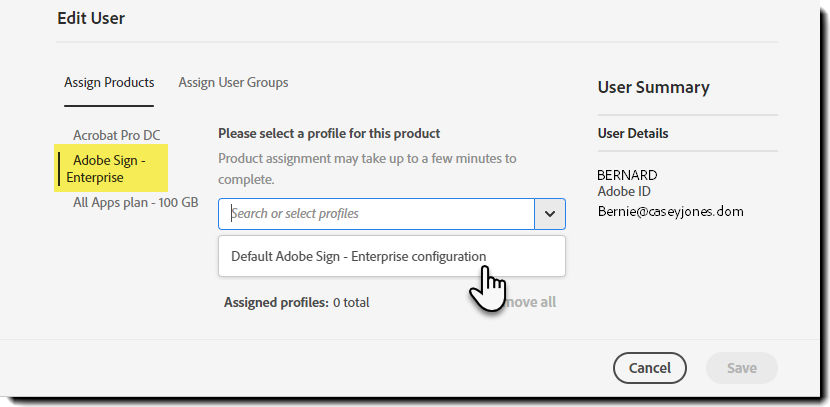
Task: Select Adobe Sign - Enterprise product
Action: 112,168
